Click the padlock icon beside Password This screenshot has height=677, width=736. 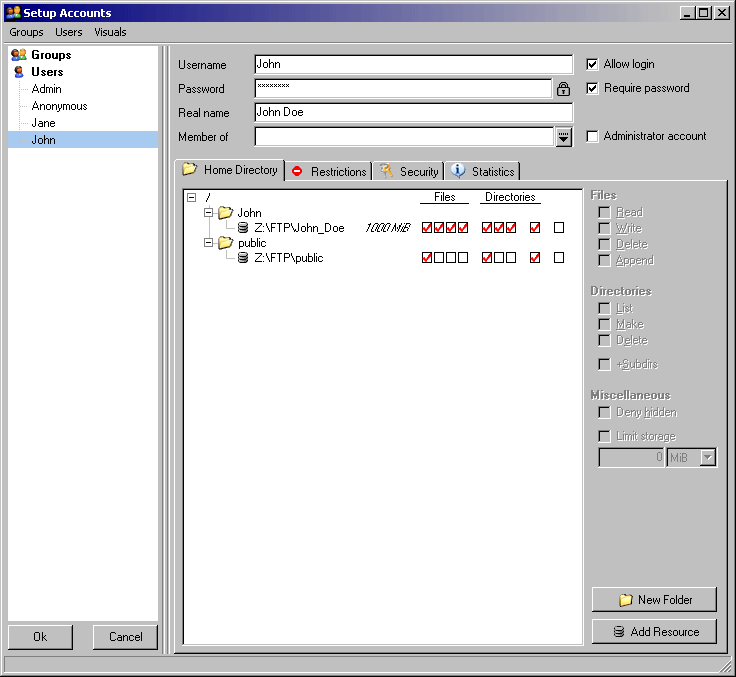click(563, 89)
